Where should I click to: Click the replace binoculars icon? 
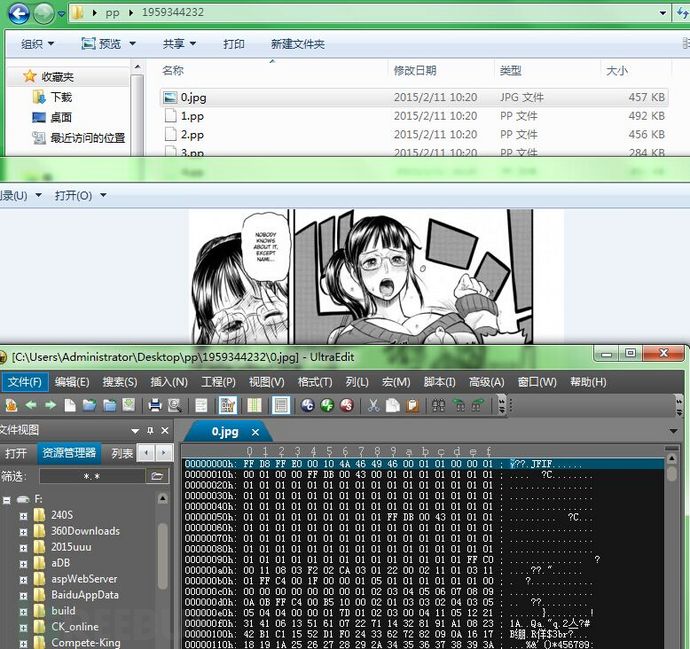pos(477,405)
